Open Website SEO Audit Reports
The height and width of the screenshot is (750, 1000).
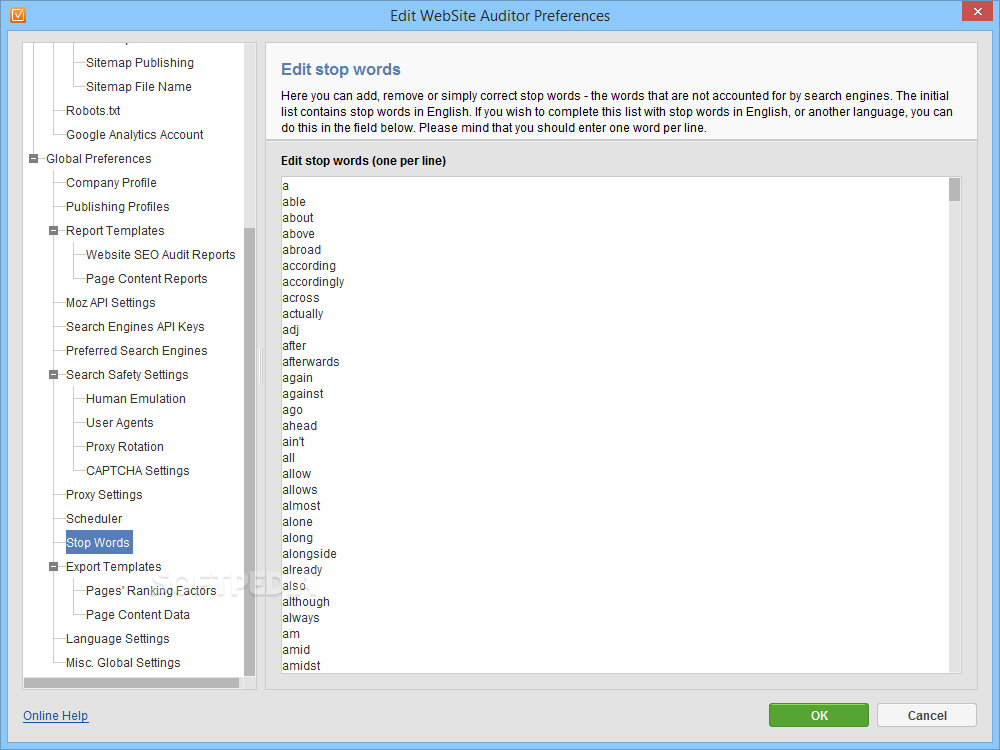161,255
